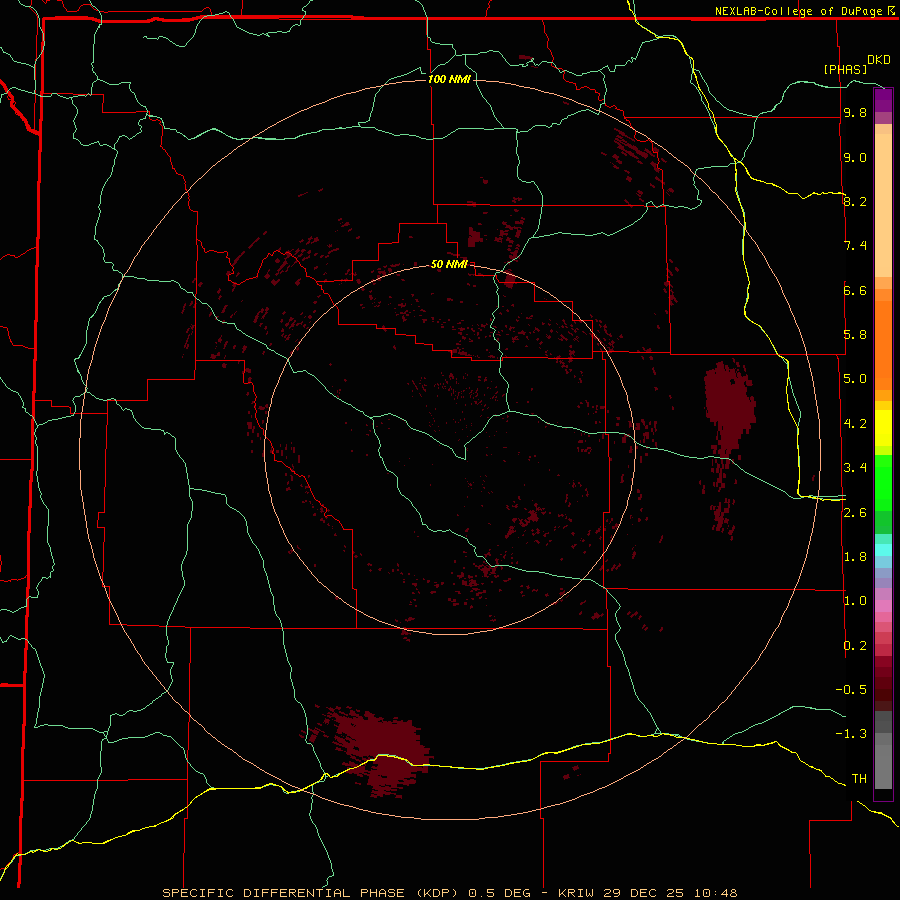The image size is (900, 900).
Task: Select the 5.0 scale value
Action: 855,379
